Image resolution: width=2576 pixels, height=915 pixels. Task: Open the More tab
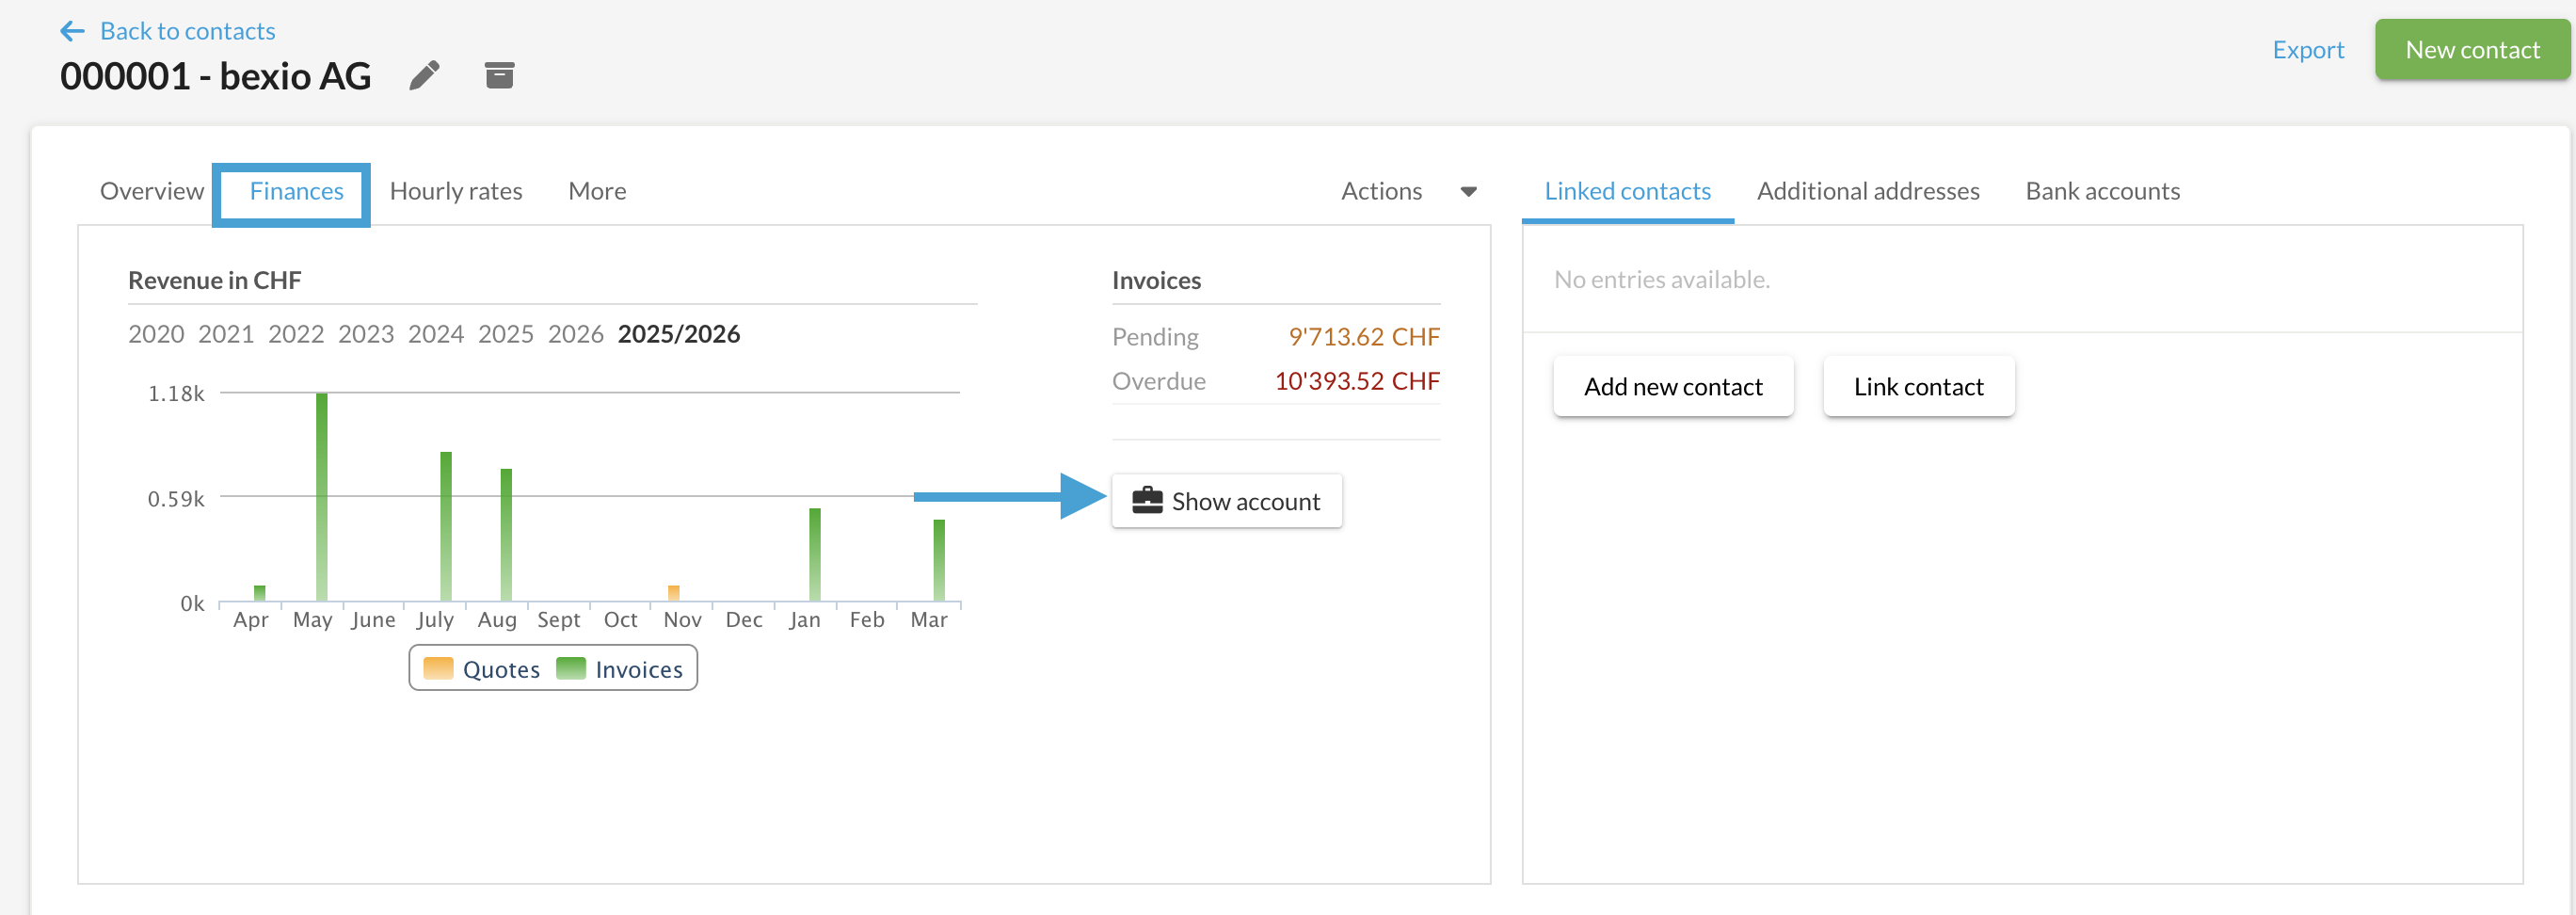pyautogui.click(x=597, y=191)
